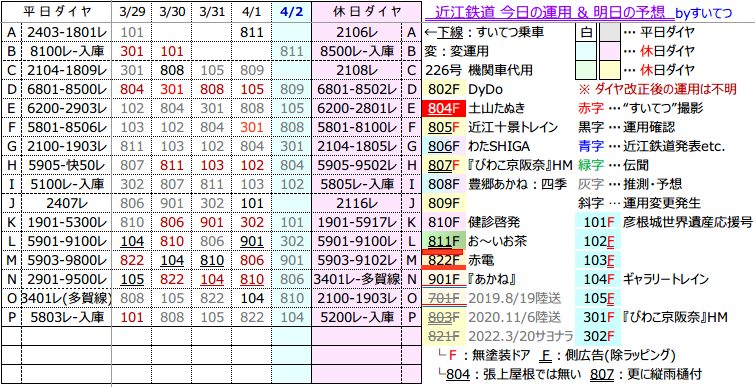Screen dimensions: 755x387
Task: Select the 3/31 date header
Action: pos(212,12)
